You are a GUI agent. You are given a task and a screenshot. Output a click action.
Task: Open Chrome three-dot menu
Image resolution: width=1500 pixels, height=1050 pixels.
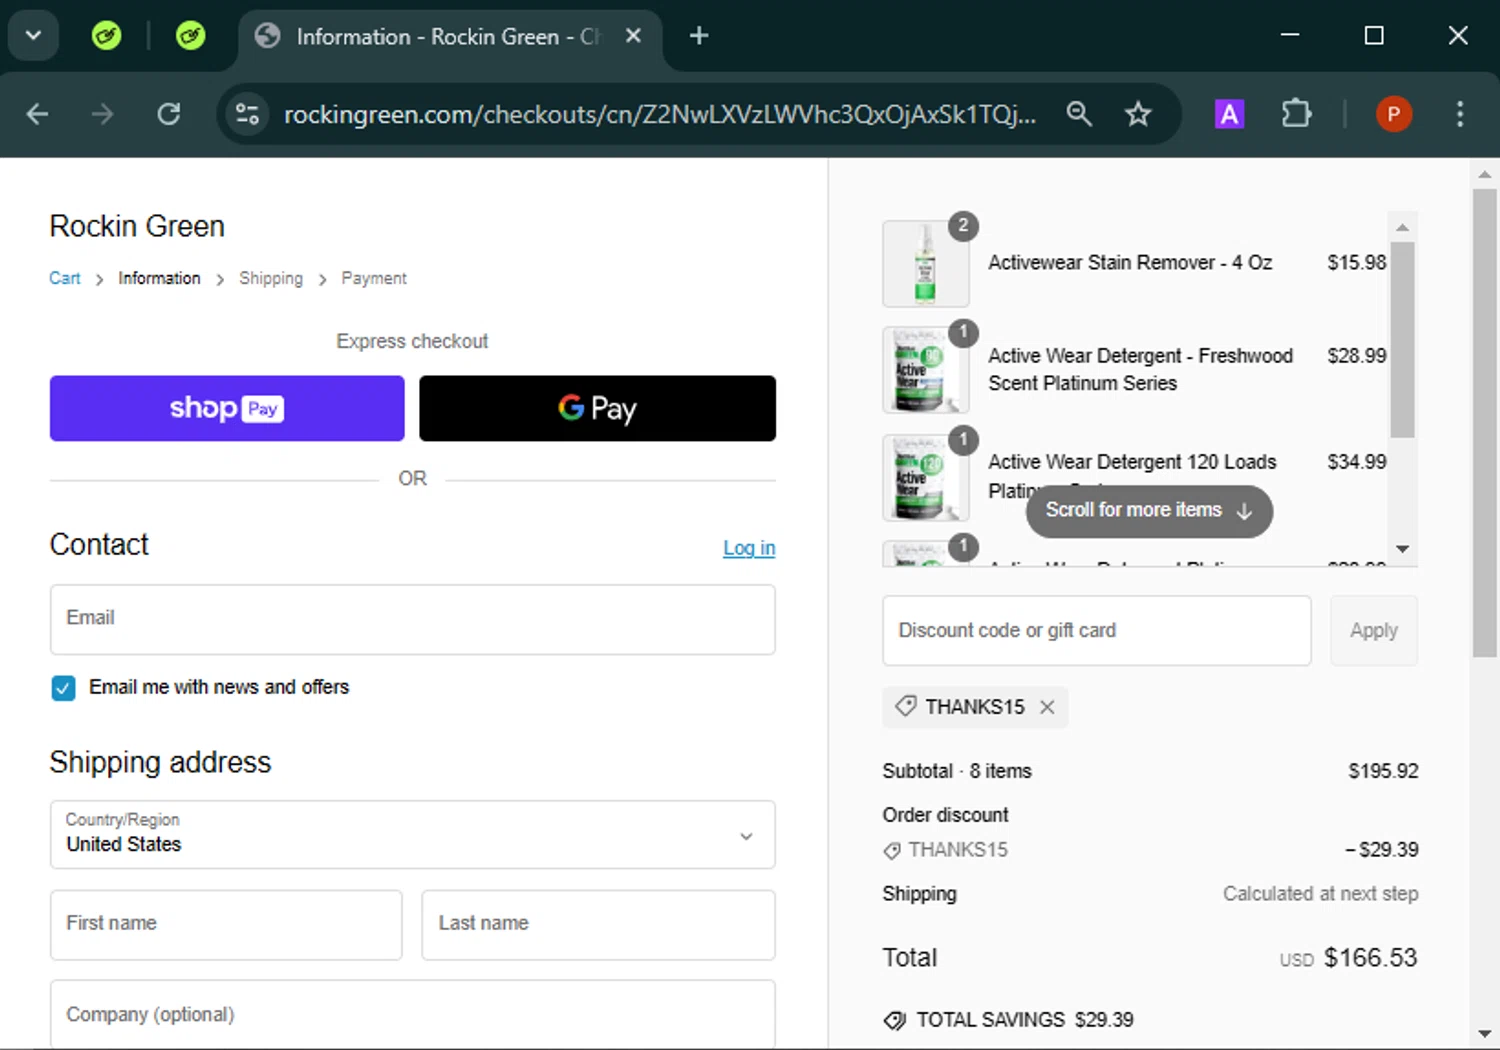point(1460,114)
